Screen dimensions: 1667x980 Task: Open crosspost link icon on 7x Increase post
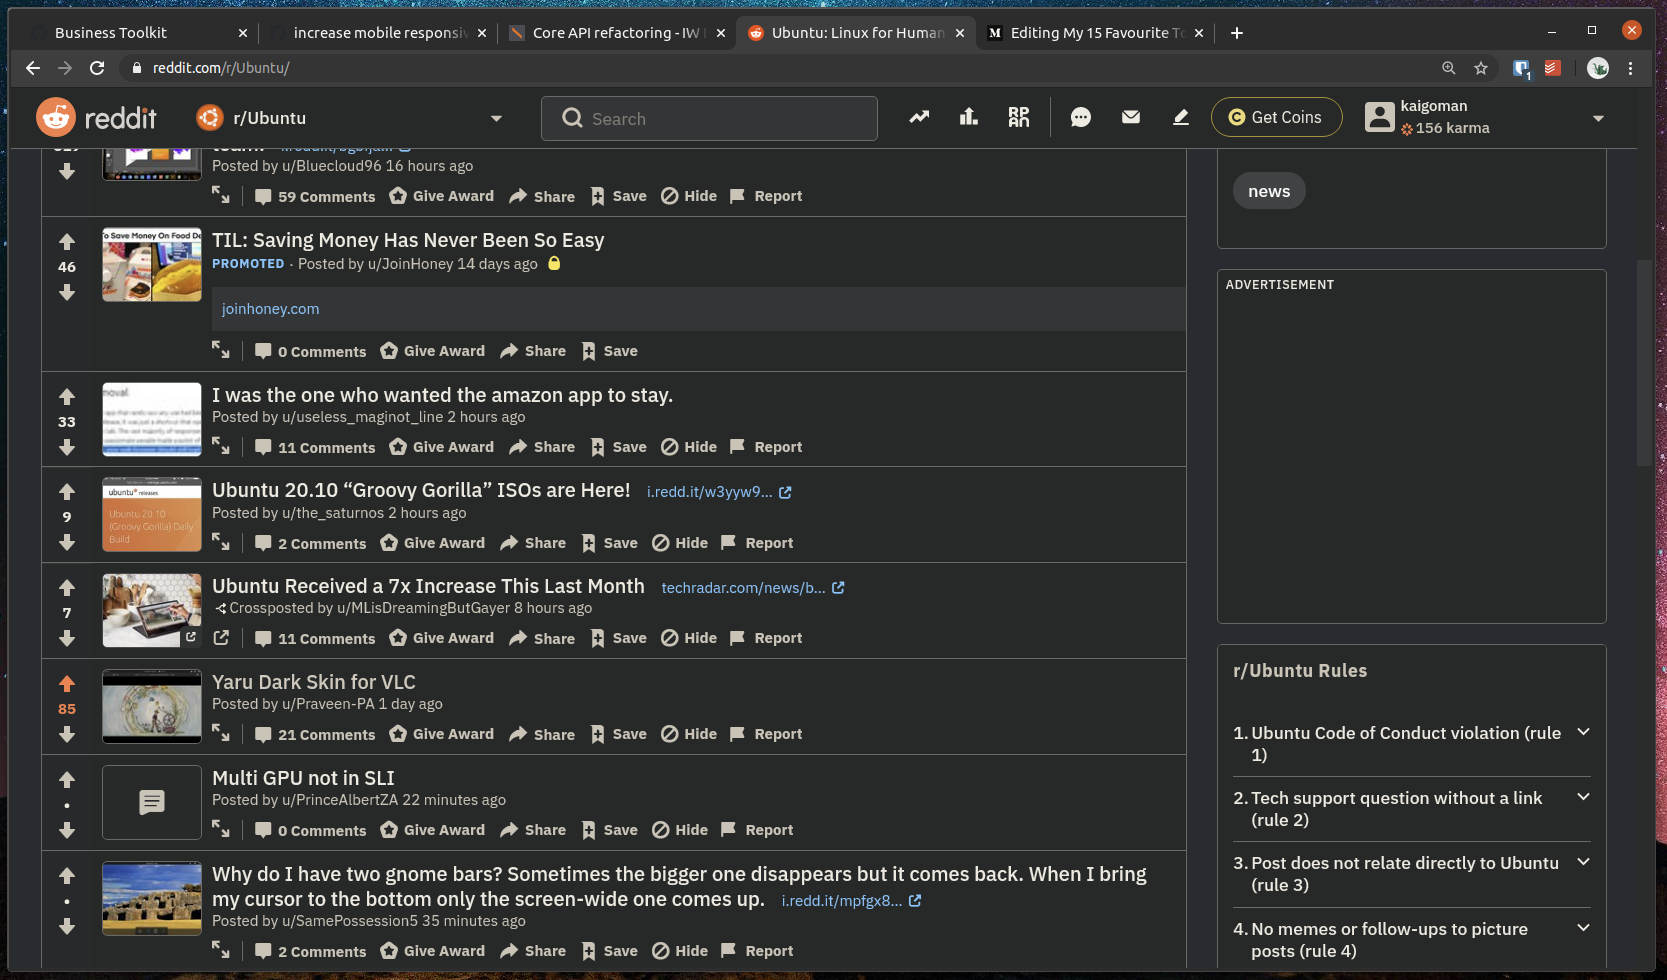coord(221,637)
